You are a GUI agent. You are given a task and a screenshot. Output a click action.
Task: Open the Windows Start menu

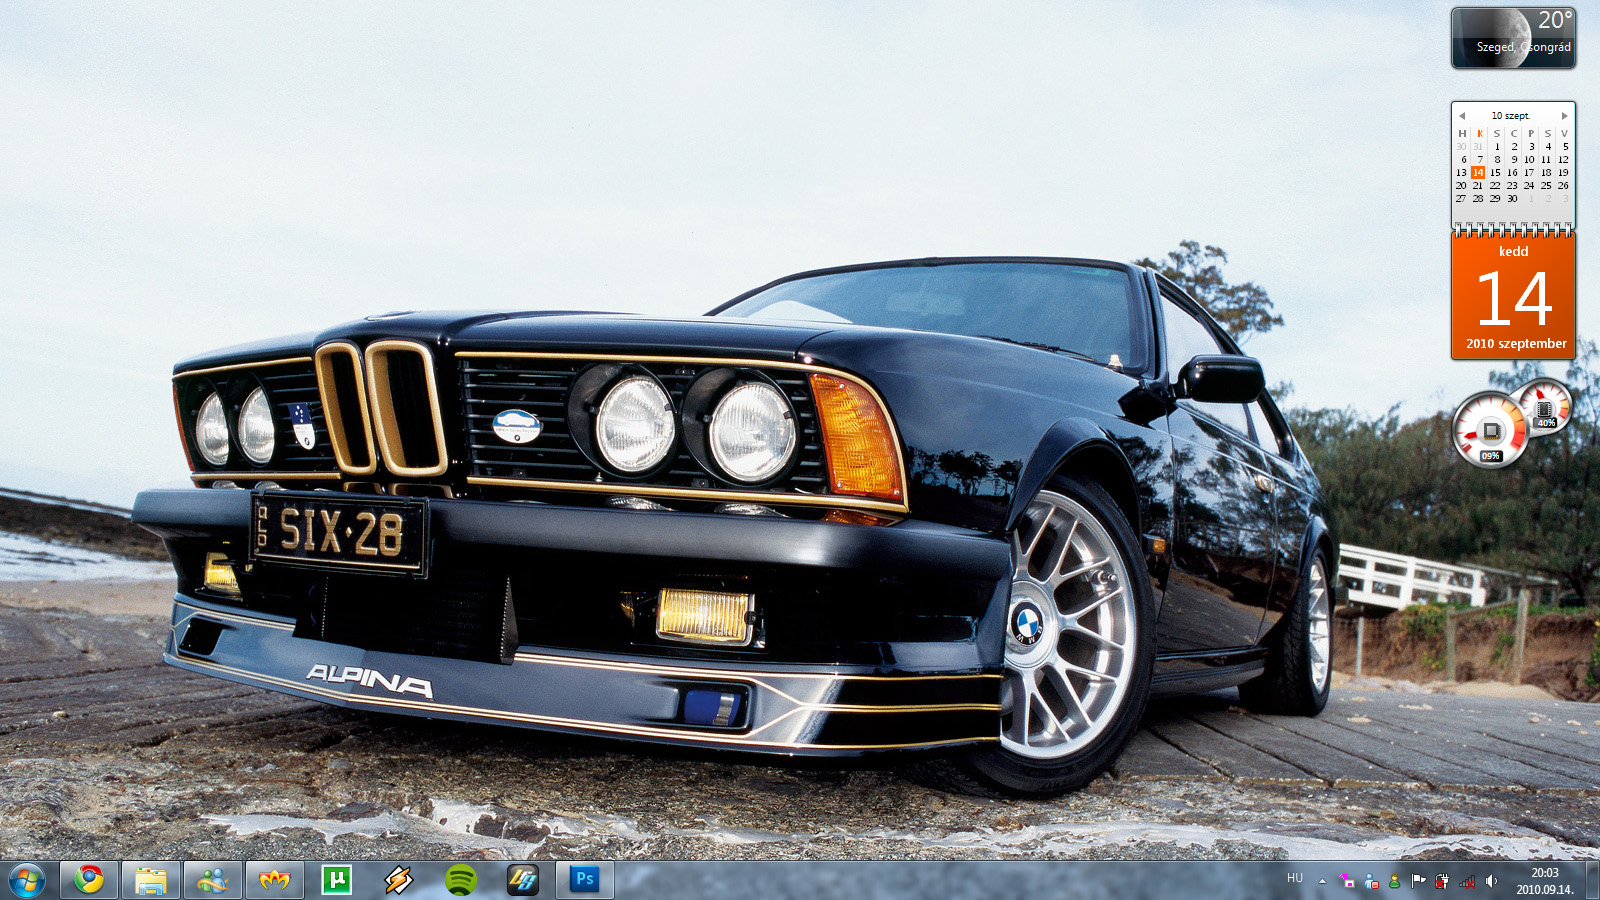27,881
